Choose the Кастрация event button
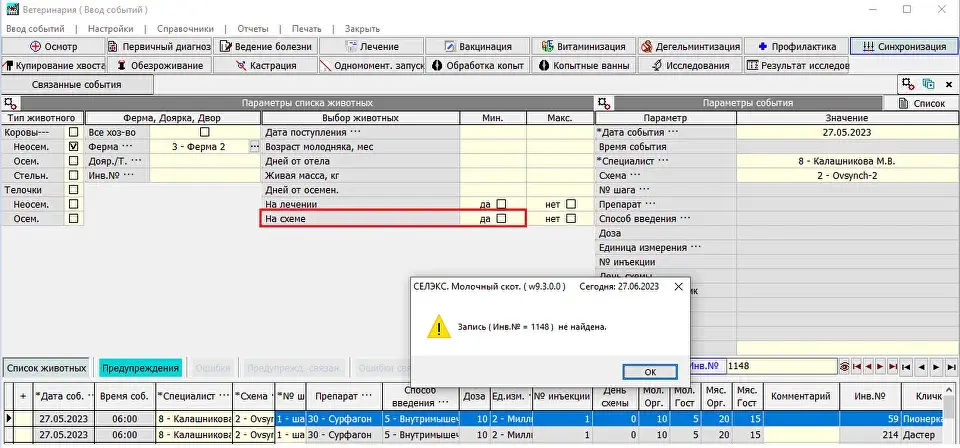 click(266, 65)
